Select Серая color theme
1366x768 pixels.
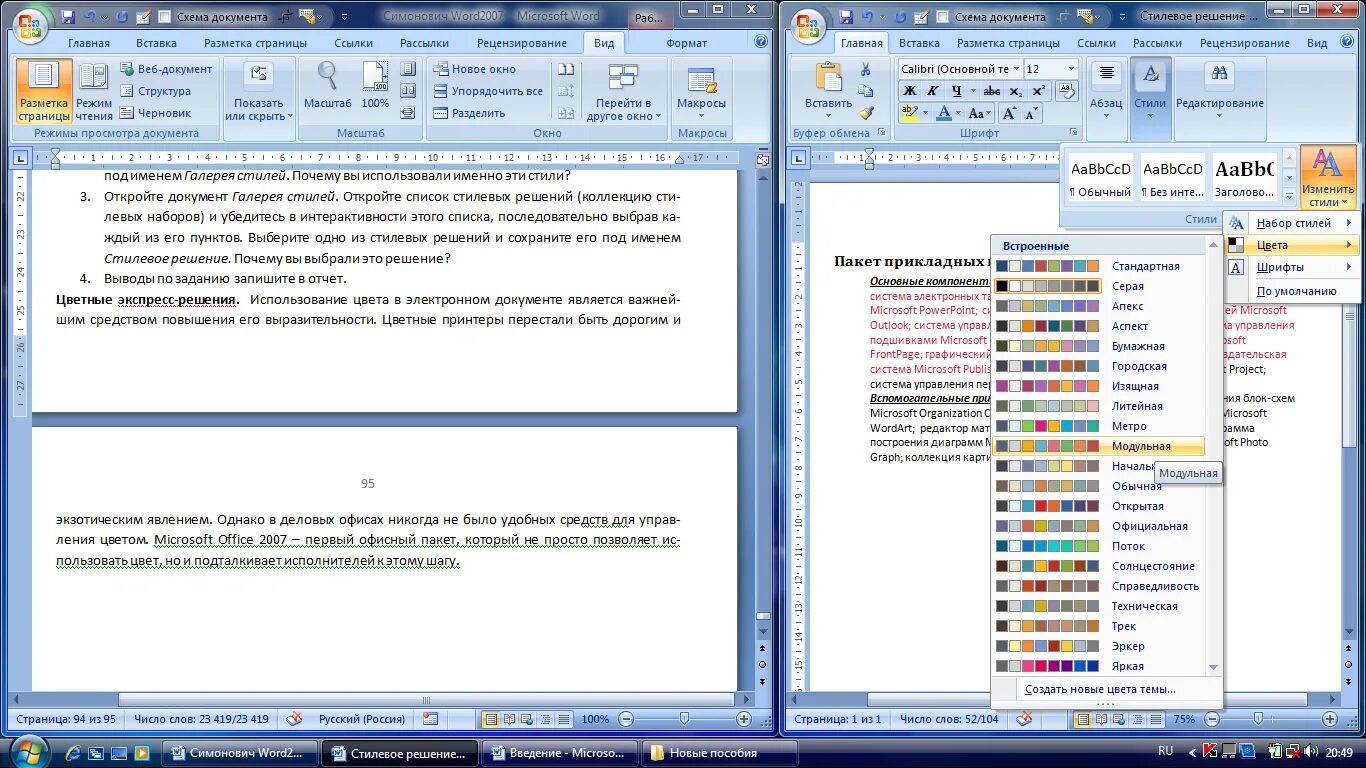[1098, 286]
